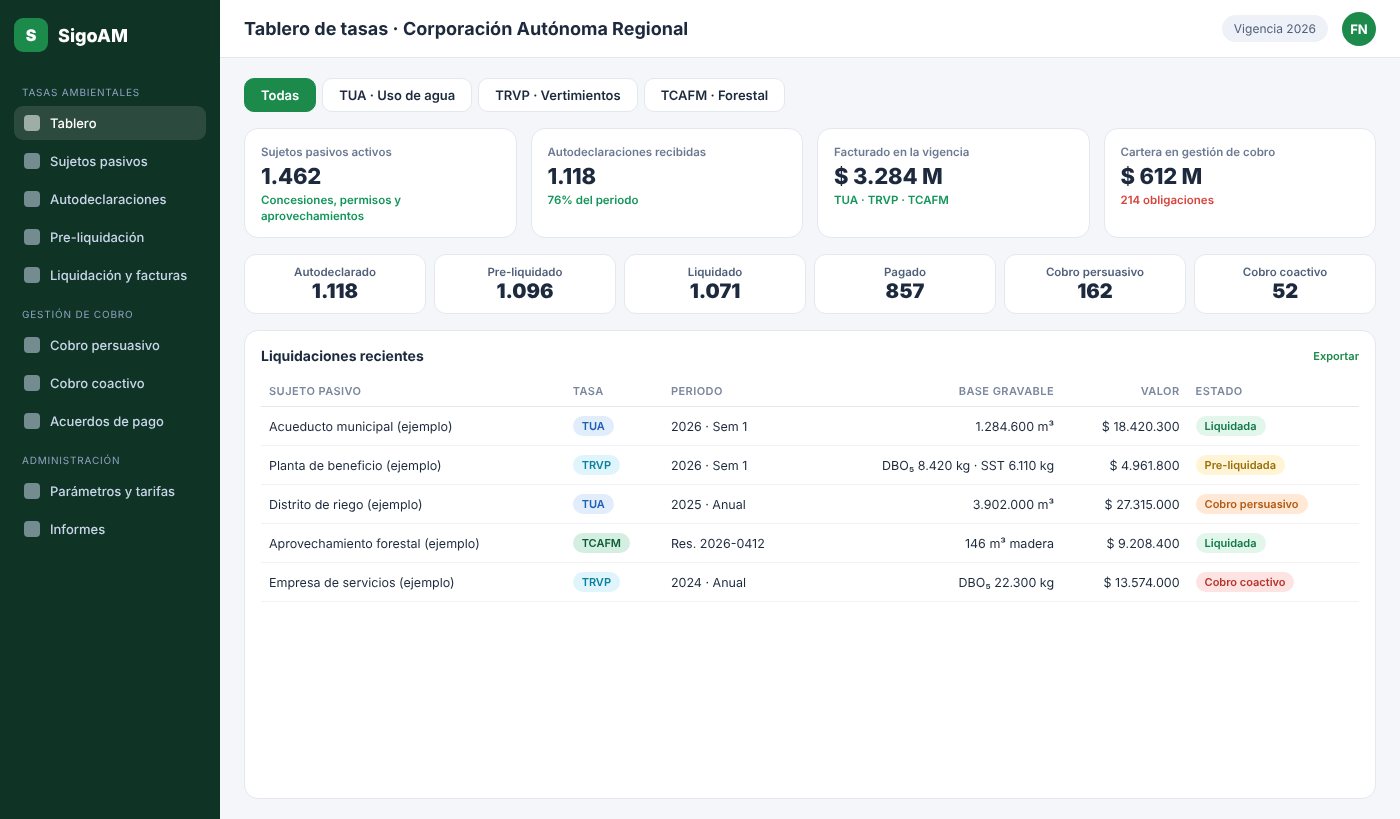The image size is (1400, 819).
Task: Click the Exportar link
Action: click(x=1336, y=356)
